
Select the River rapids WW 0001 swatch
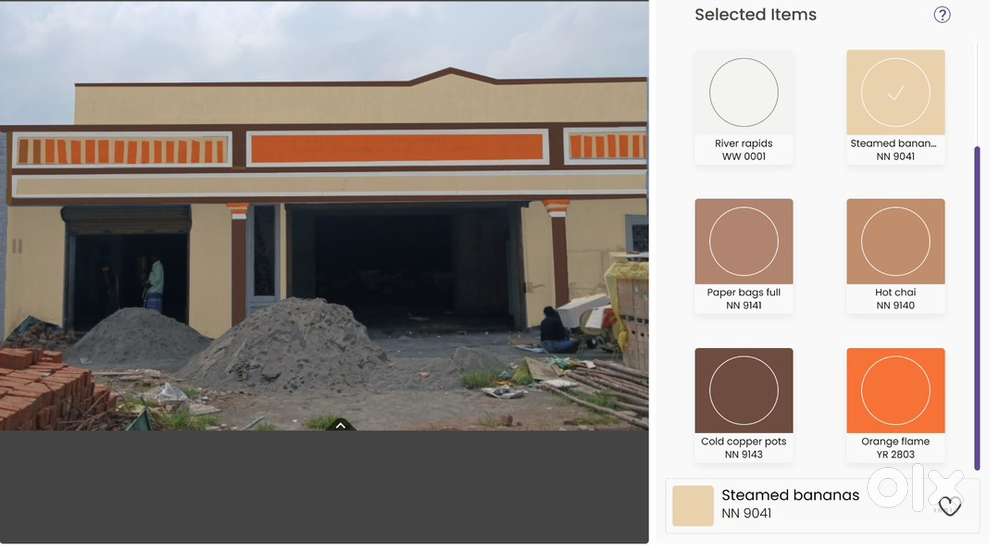point(744,107)
